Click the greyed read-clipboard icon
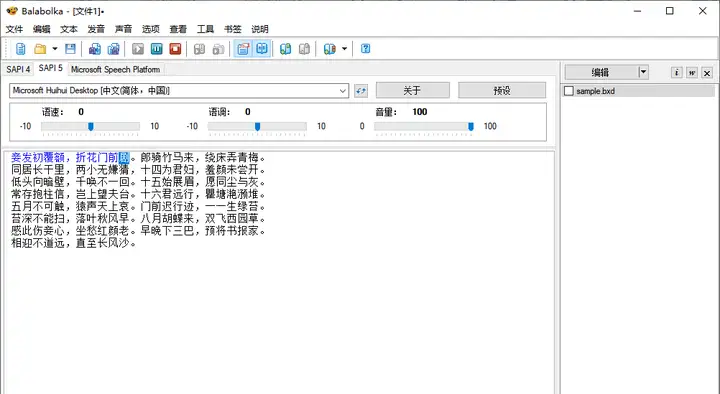Image resolution: width=720 pixels, height=394 pixels. (218, 49)
